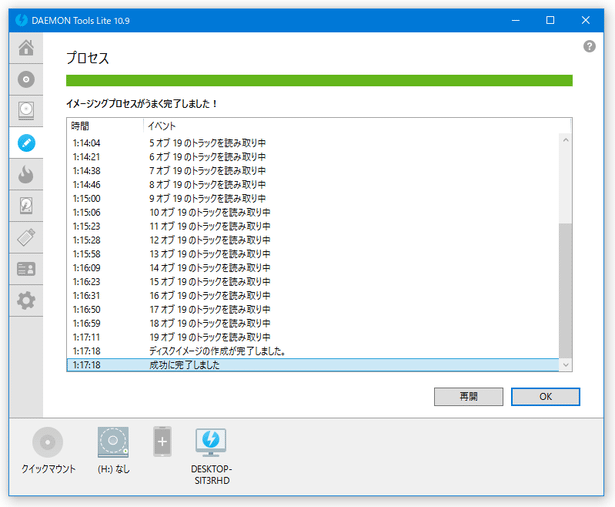Click the log scrollbar down arrow
This screenshot has width=615, height=507.
tap(566, 365)
